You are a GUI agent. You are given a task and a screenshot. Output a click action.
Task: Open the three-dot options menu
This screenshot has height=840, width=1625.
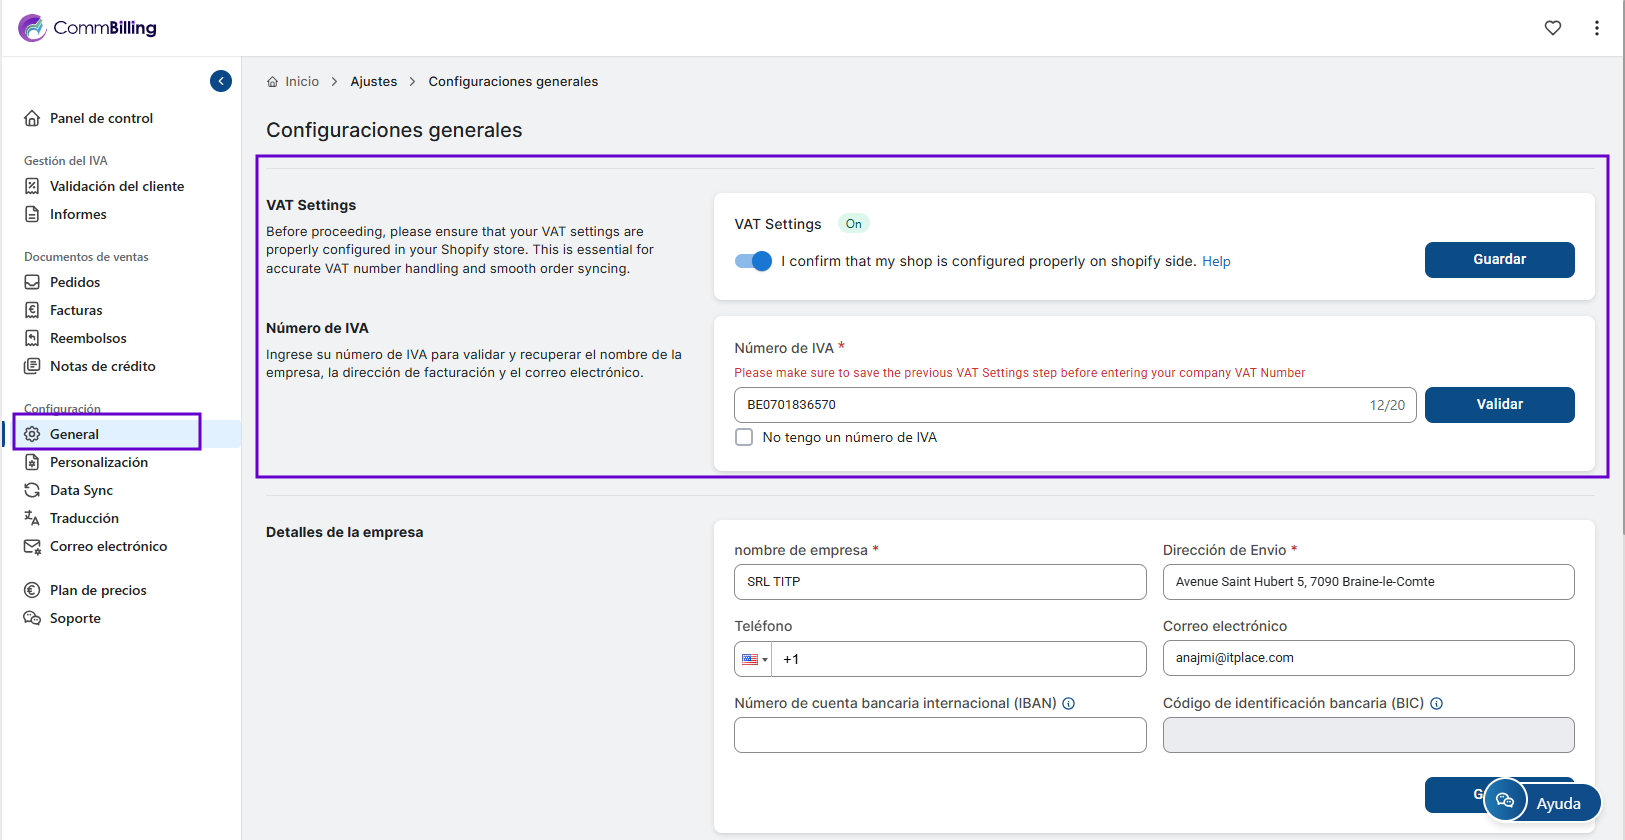[1596, 28]
